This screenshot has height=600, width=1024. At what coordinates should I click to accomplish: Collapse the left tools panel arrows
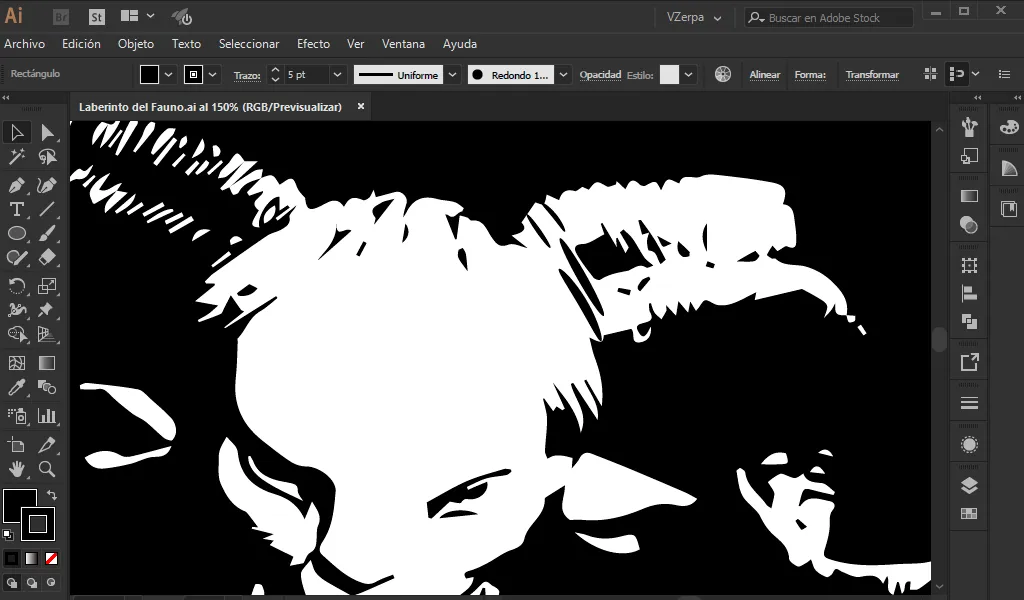tap(6, 98)
